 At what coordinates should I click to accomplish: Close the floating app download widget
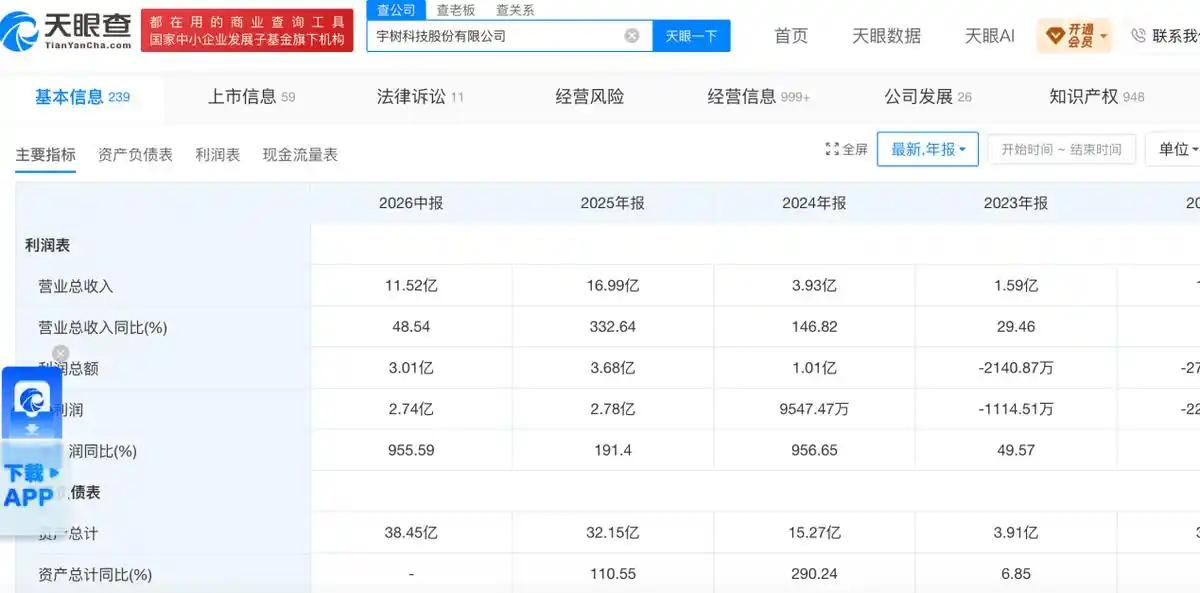[x=61, y=353]
